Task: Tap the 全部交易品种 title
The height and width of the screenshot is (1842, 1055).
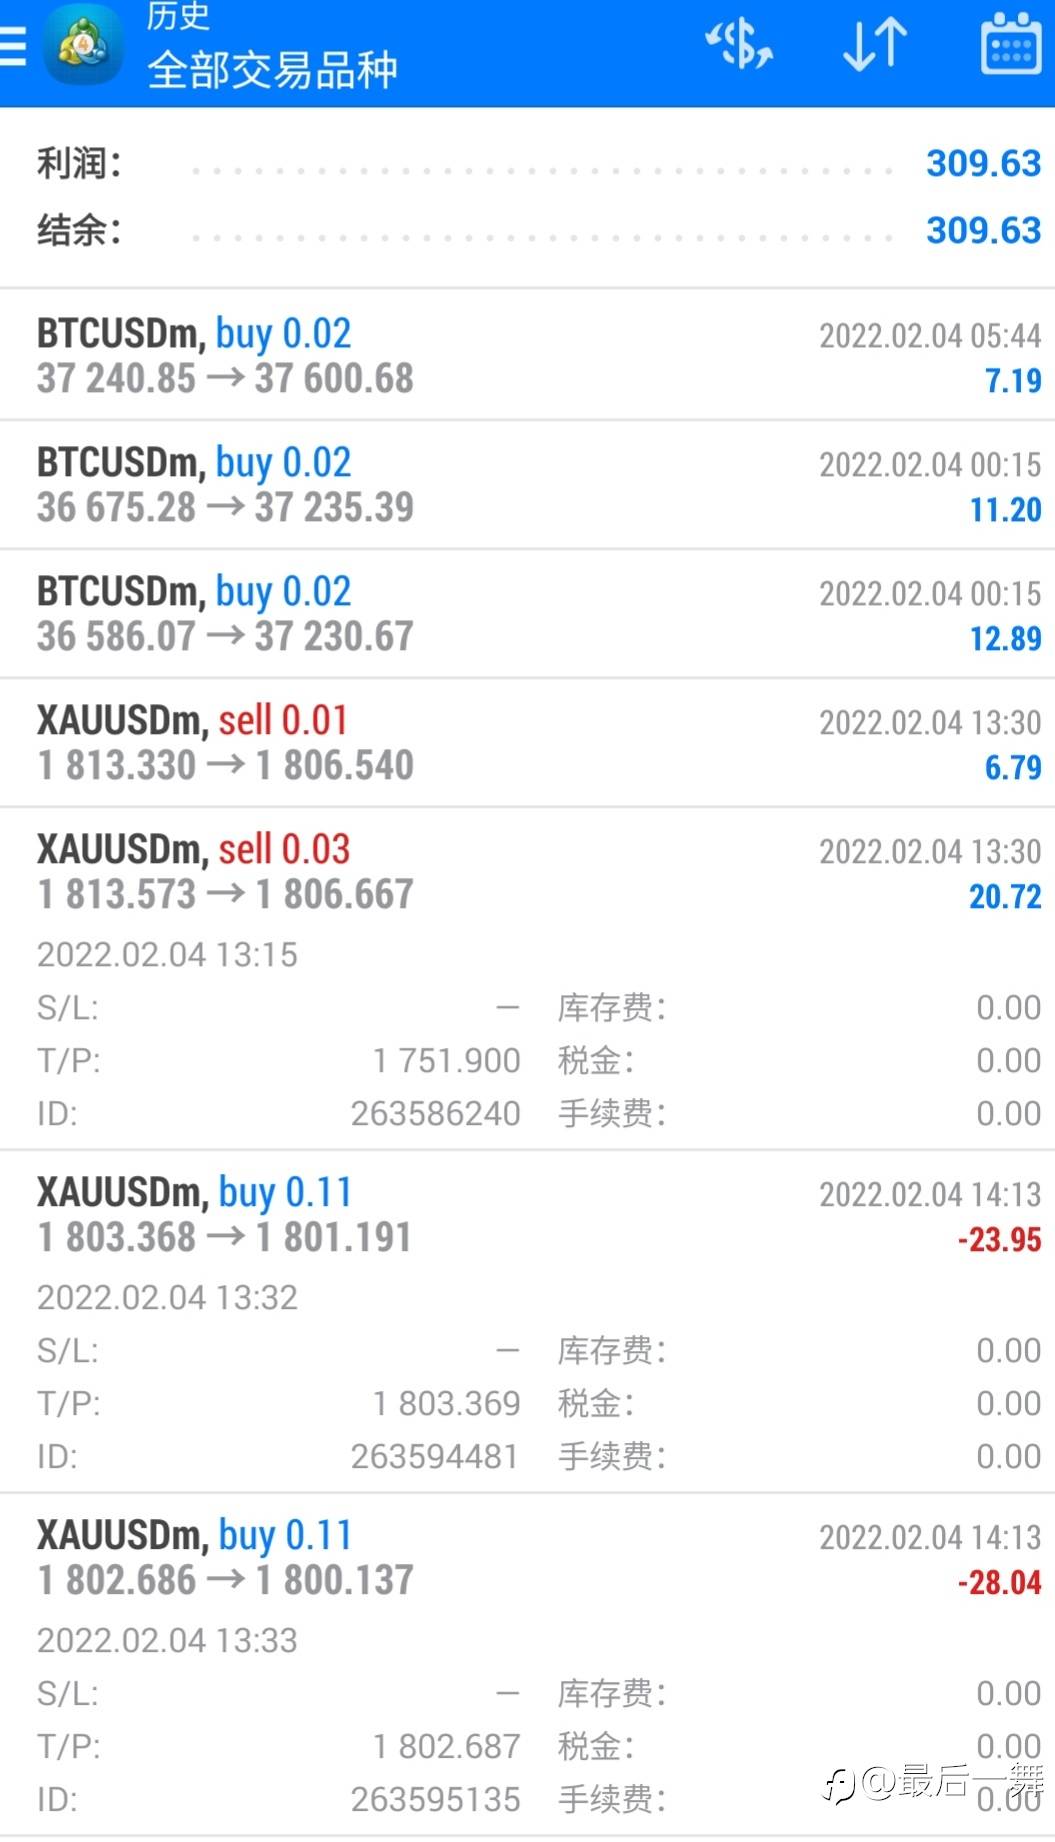Action: coord(272,70)
